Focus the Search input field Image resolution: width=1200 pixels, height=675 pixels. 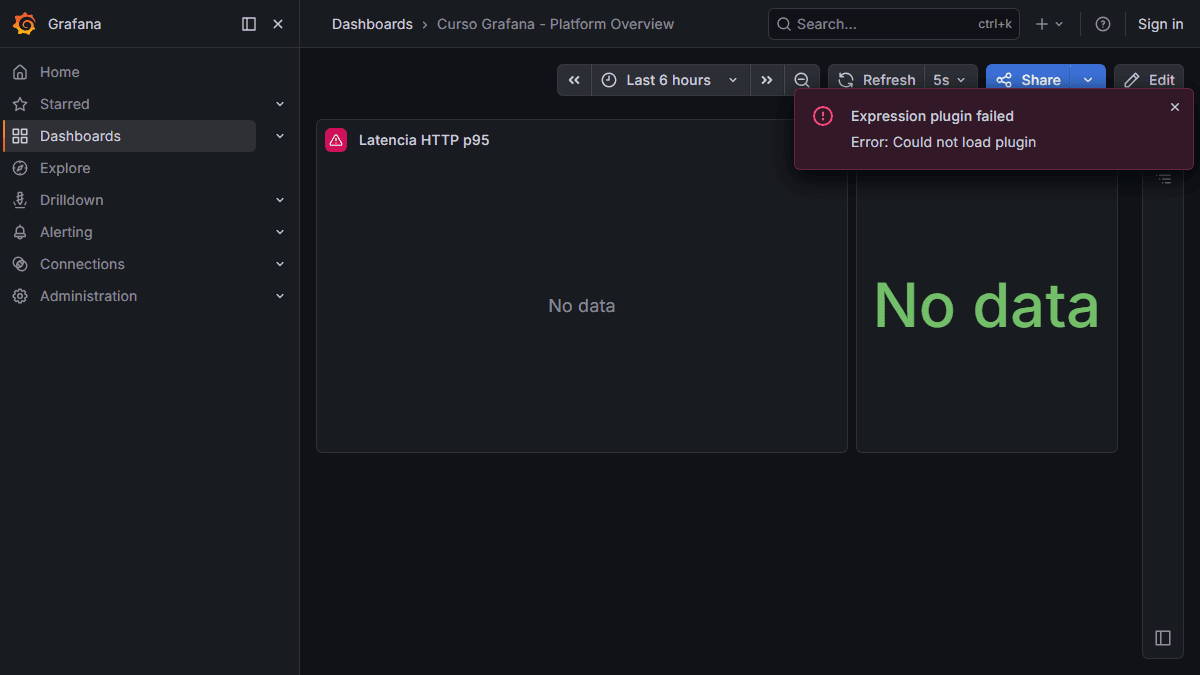894,24
